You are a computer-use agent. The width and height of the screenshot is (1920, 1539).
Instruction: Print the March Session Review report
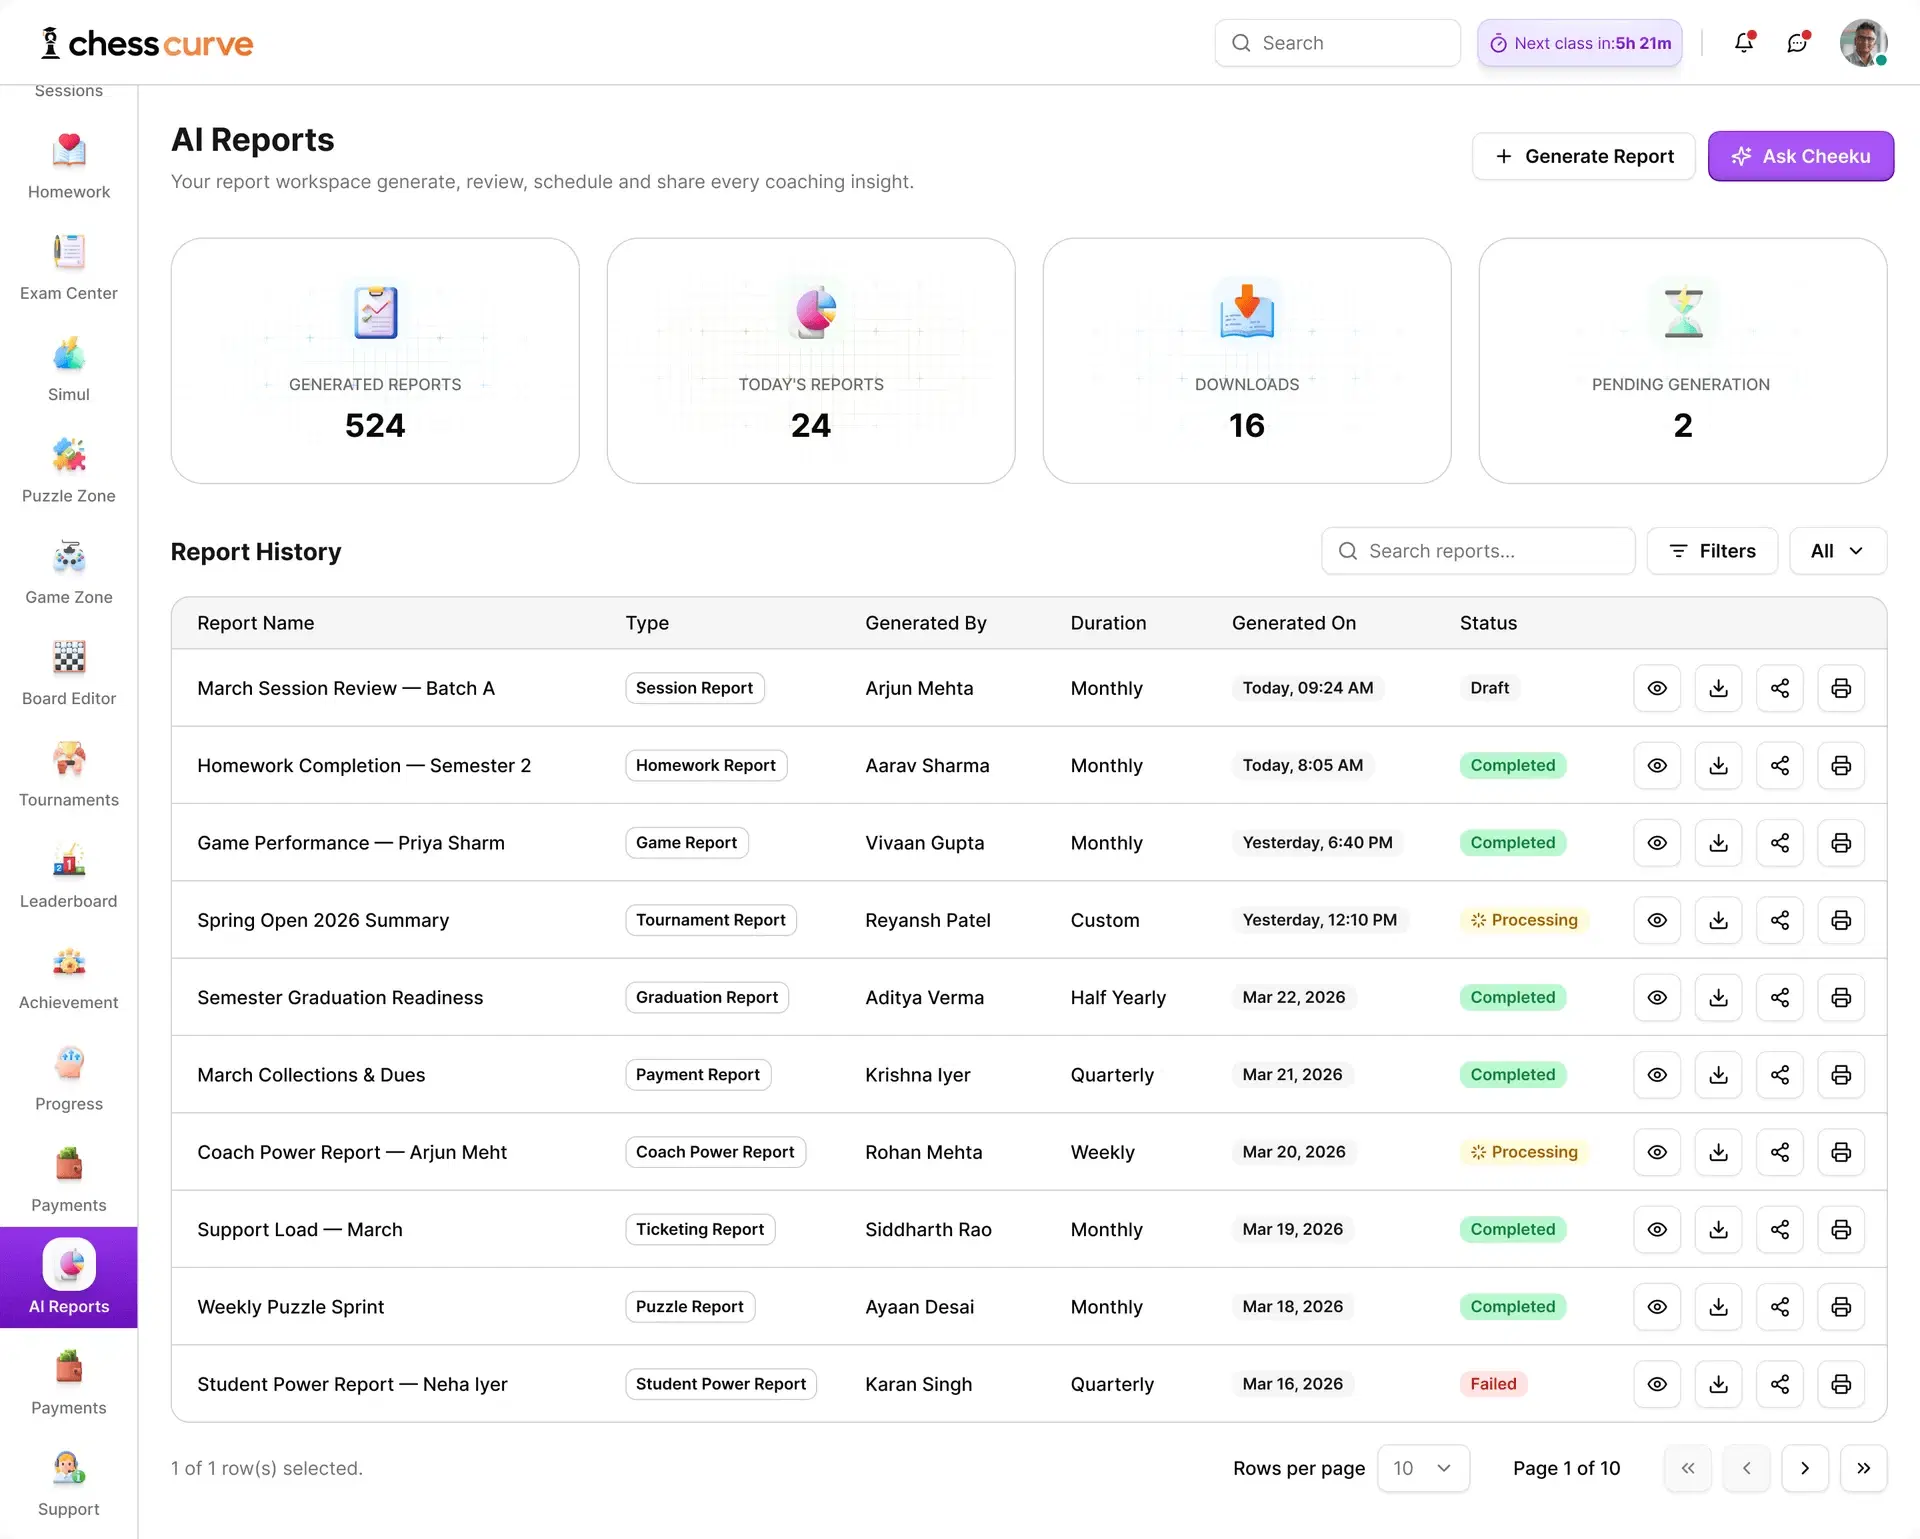tap(1841, 688)
